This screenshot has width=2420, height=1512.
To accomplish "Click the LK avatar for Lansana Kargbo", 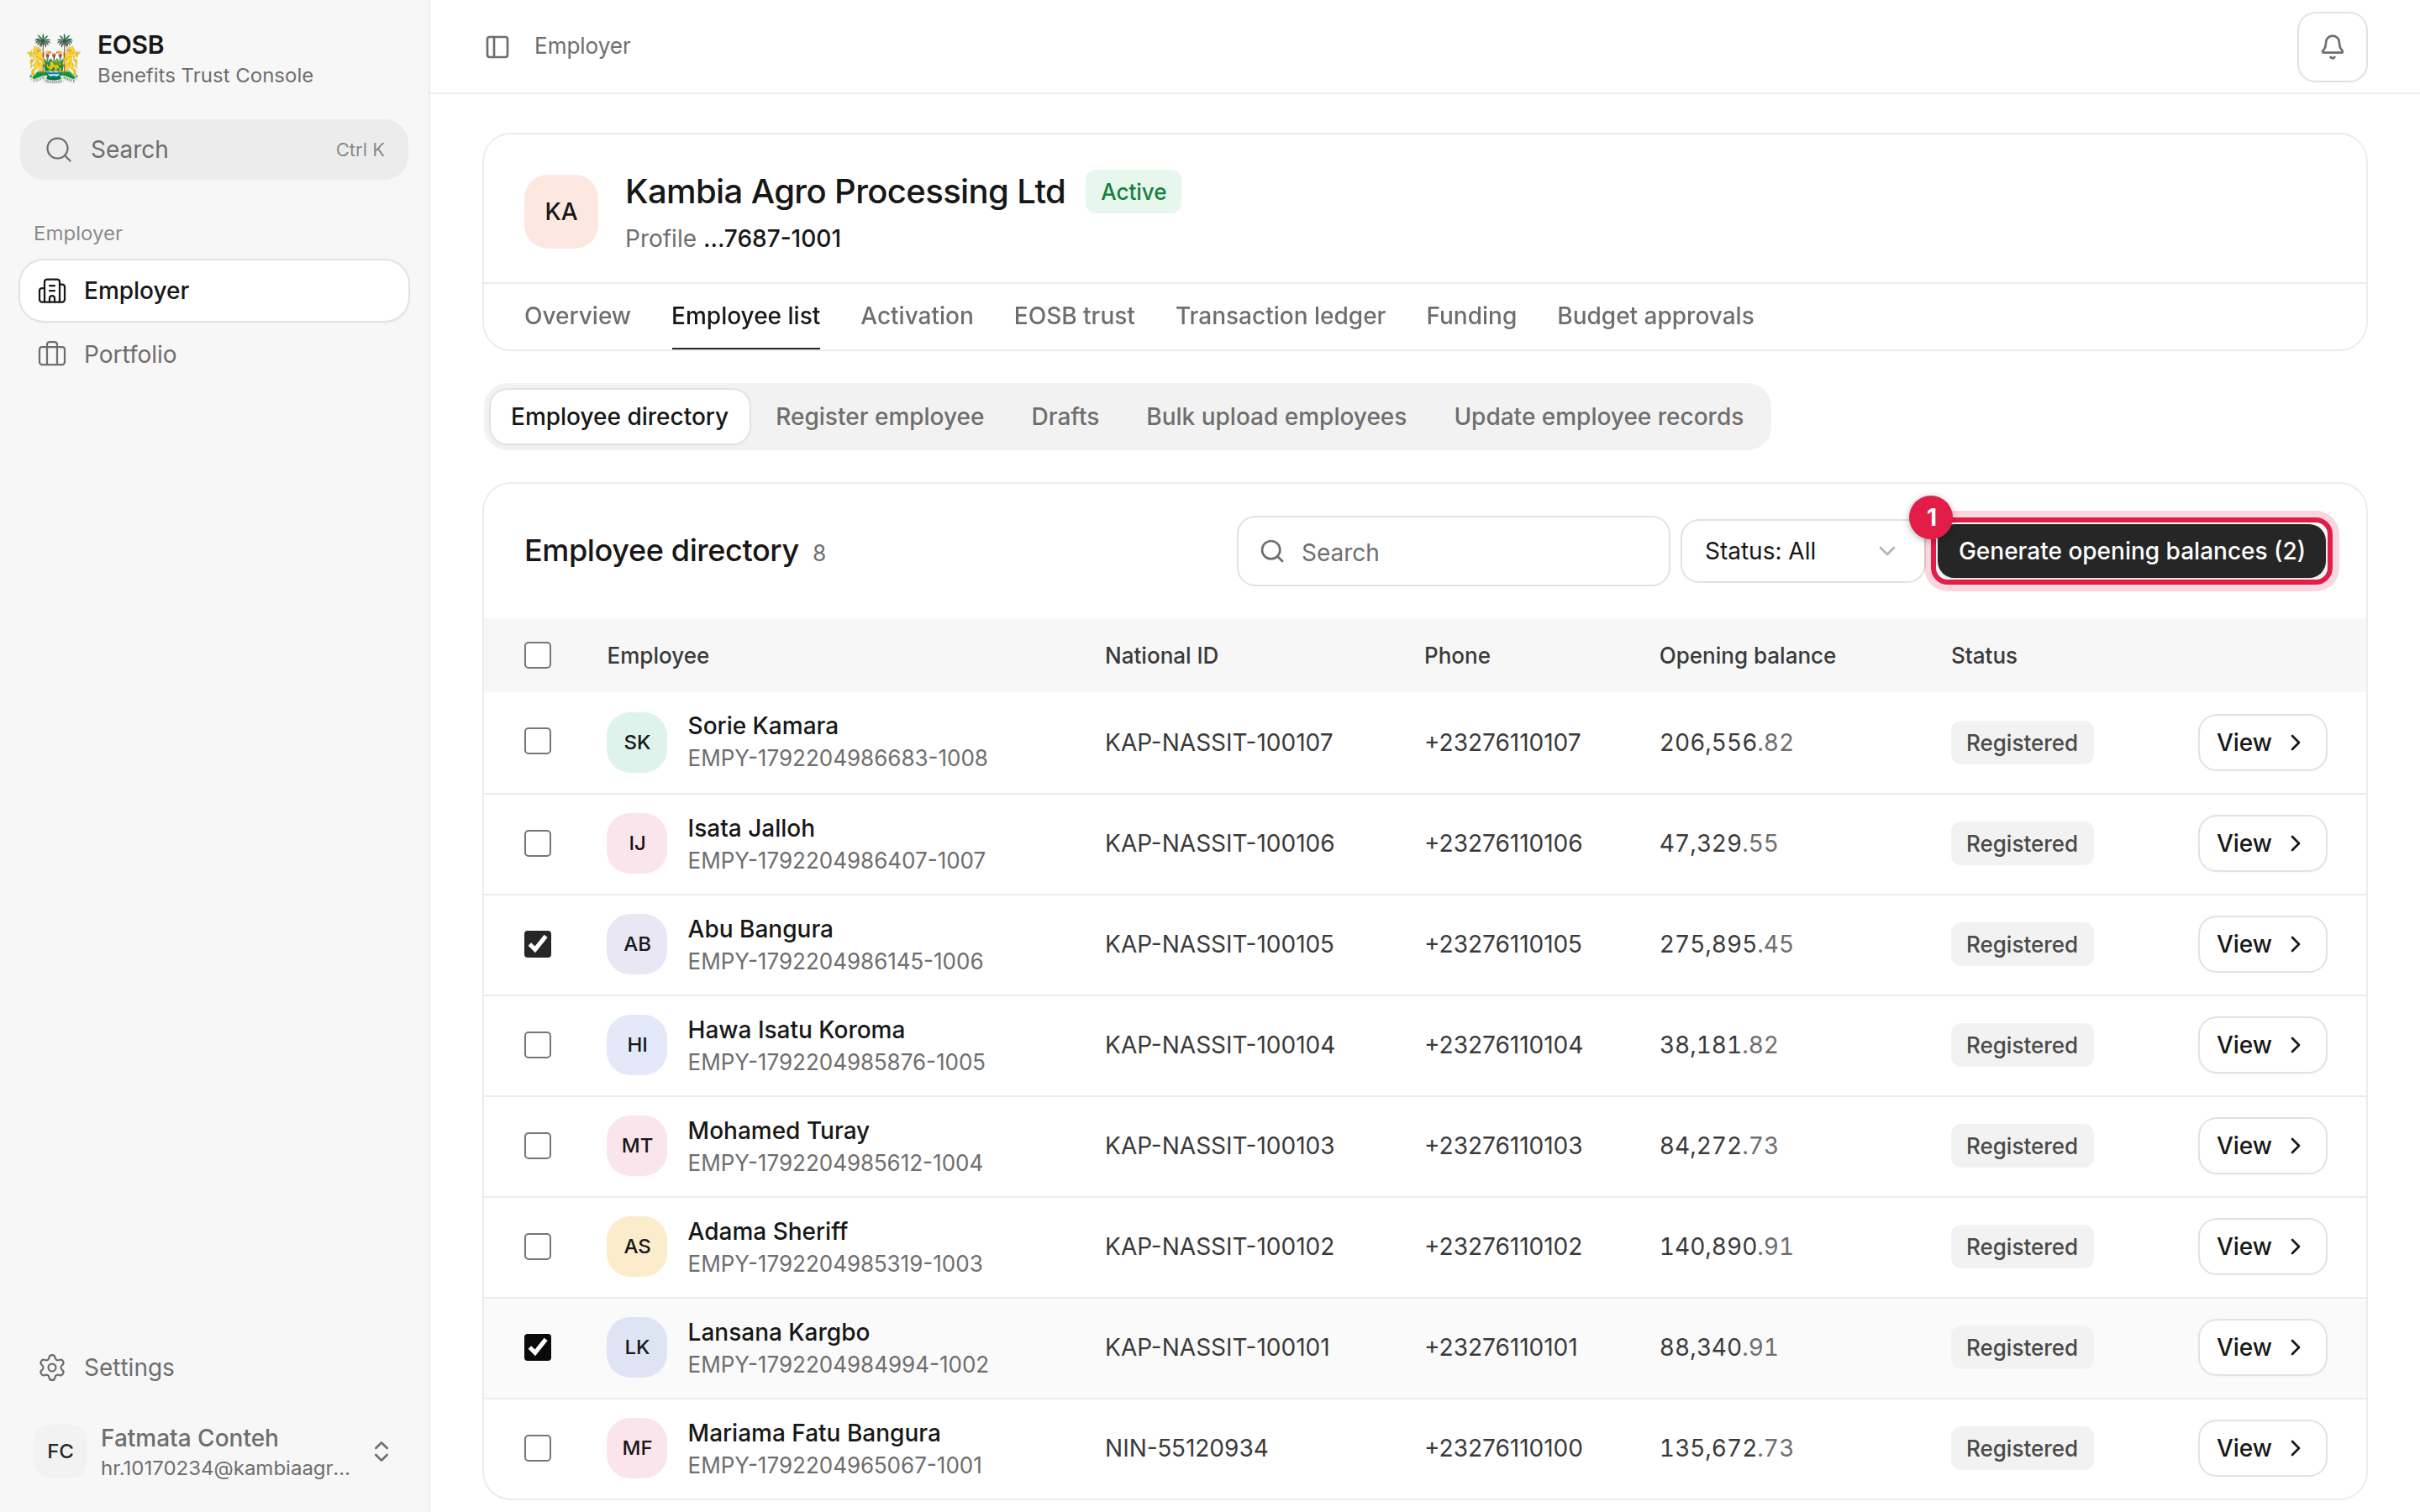I will [637, 1347].
